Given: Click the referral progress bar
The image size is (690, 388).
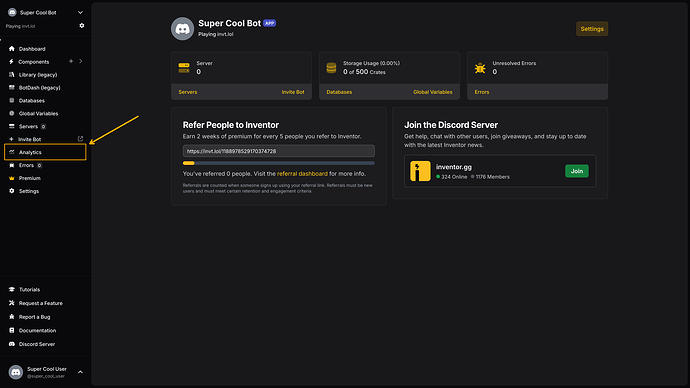Looking at the screenshot, I should click(279, 163).
